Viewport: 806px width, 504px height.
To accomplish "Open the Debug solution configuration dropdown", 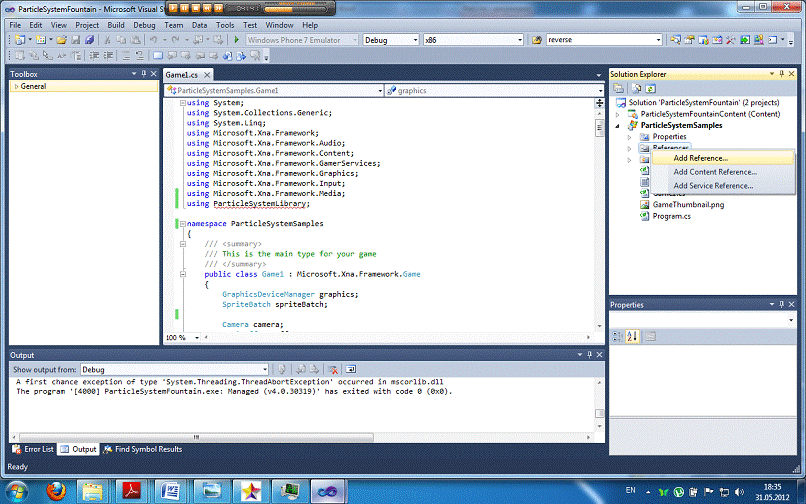I will (x=414, y=40).
